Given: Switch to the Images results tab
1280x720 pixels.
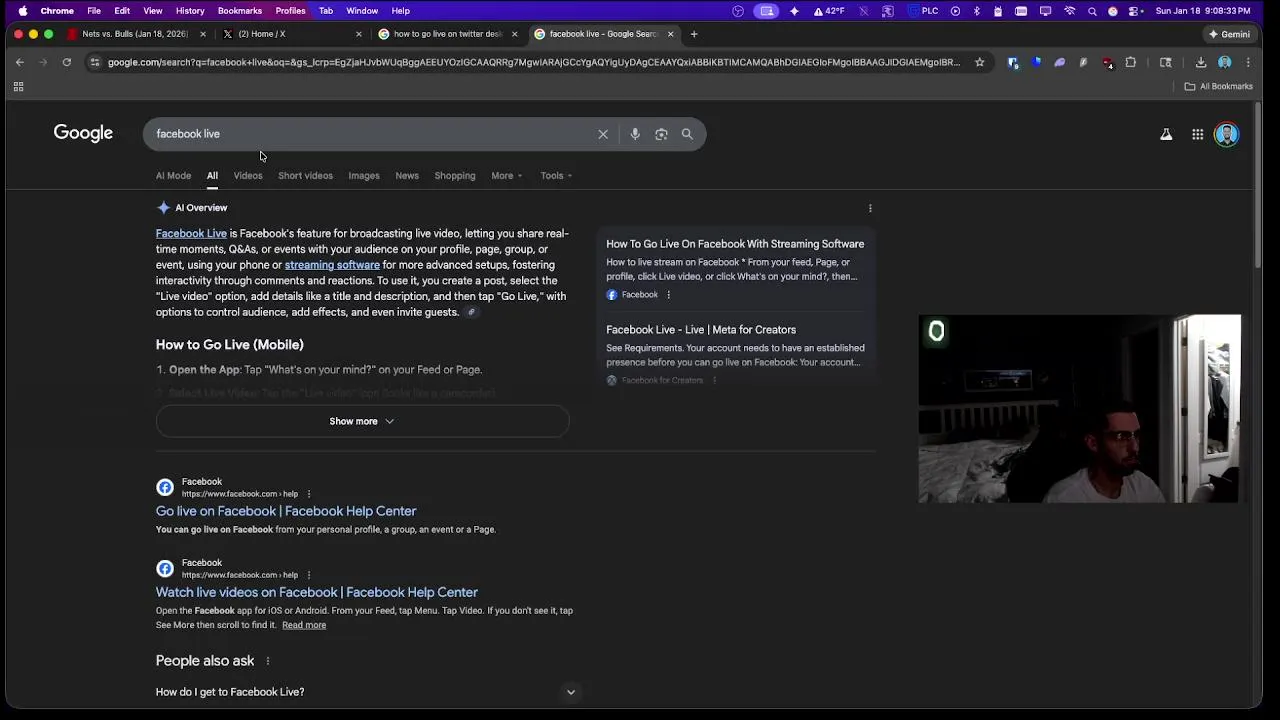Looking at the screenshot, I should tap(364, 176).
